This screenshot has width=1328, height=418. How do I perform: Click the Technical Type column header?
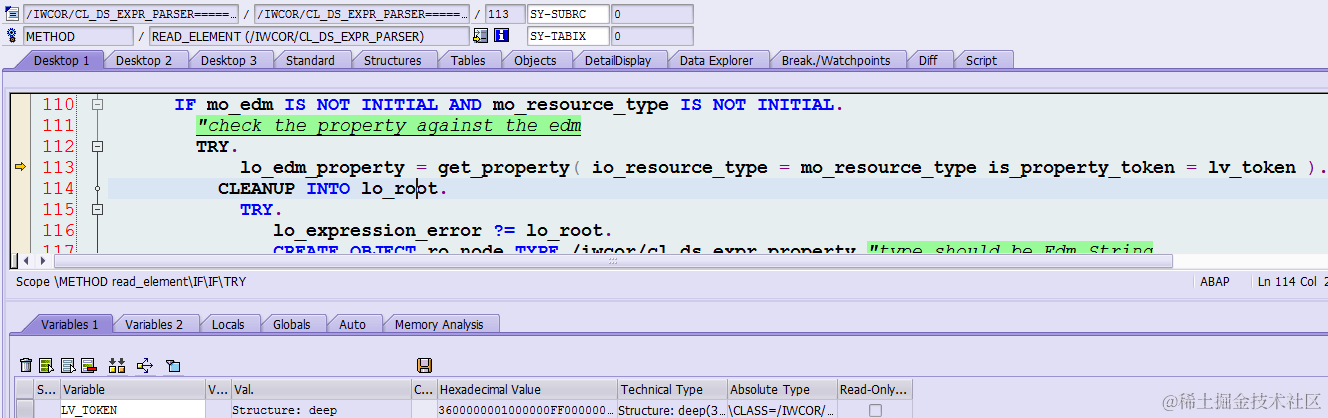pyautogui.click(x=672, y=390)
